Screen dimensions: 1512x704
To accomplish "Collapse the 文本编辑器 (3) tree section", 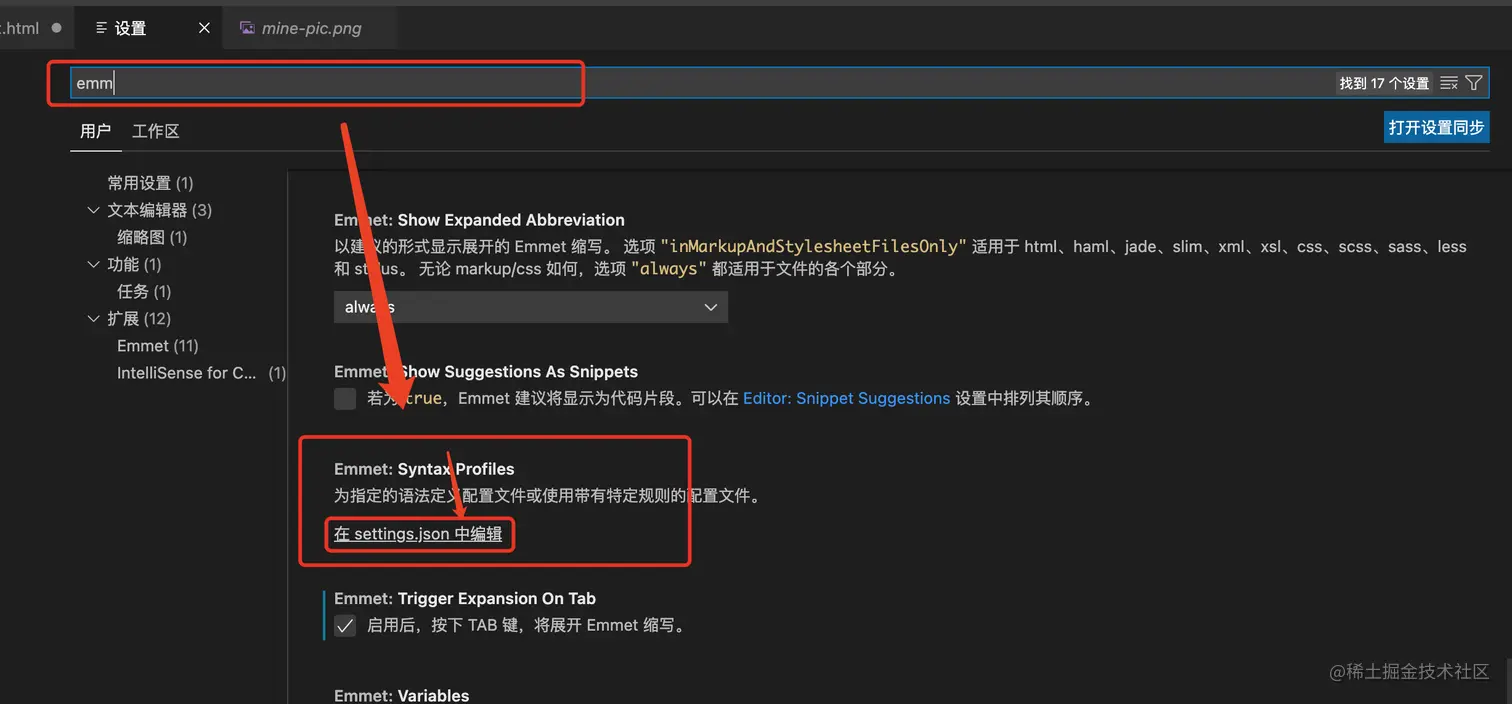I will pyautogui.click(x=94, y=210).
